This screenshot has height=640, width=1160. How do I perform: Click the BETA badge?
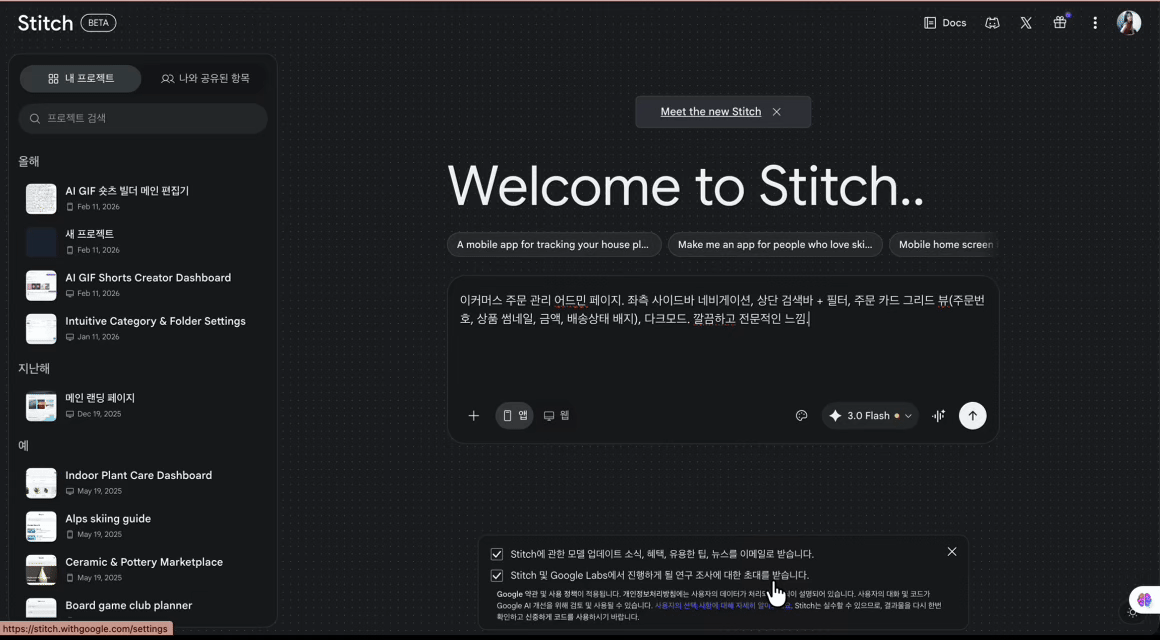tap(98, 23)
